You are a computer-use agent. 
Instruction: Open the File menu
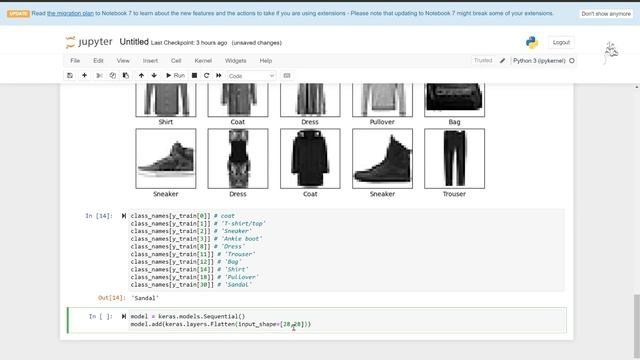pyautogui.click(x=75, y=60)
